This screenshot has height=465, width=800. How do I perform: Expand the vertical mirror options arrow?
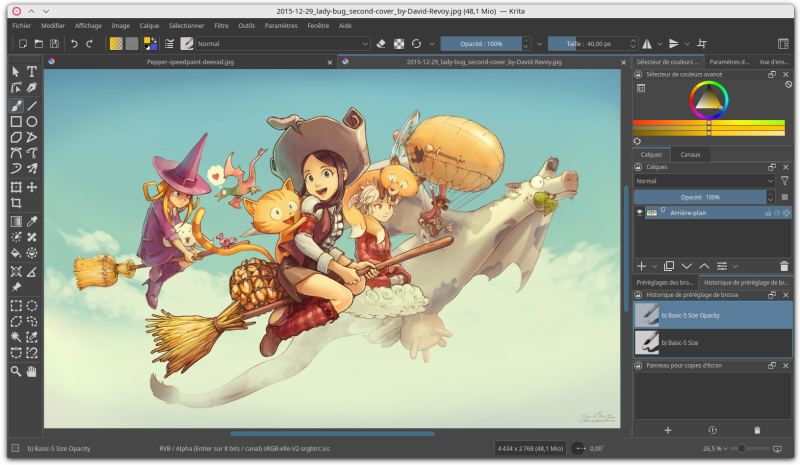point(687,44)
